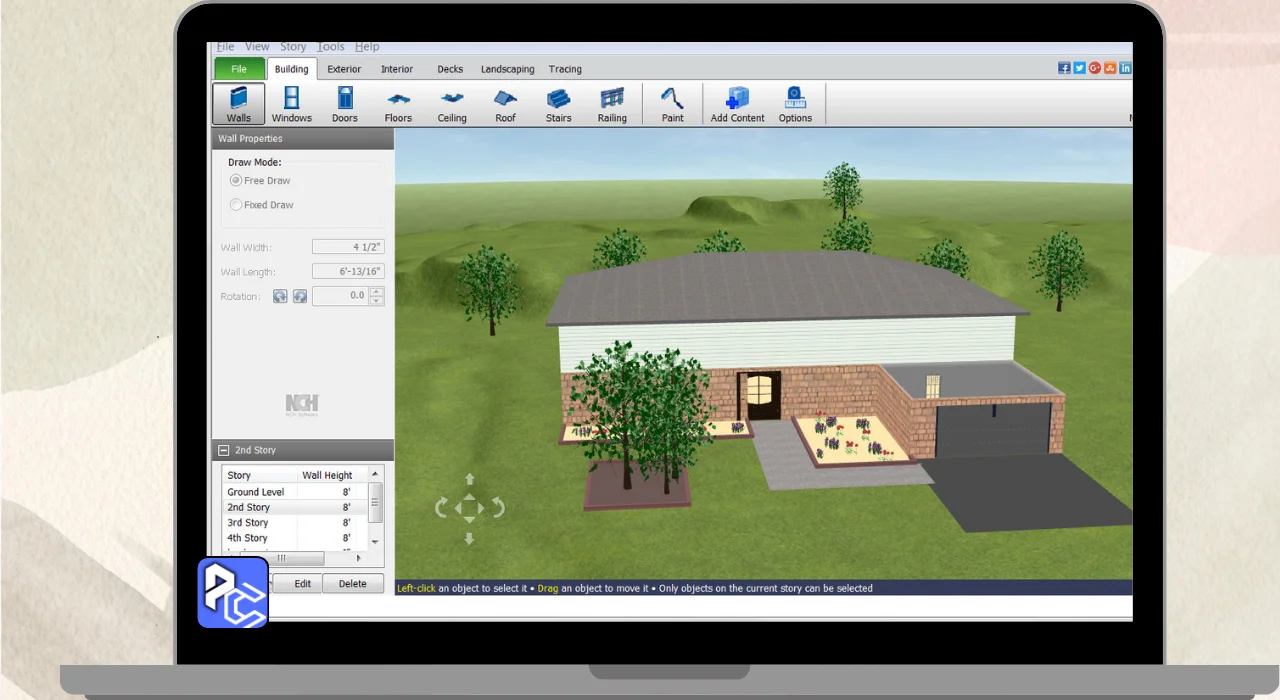Screen dimensions: 1280x700
Task: Click the Add Content icon
Action: 737,104
